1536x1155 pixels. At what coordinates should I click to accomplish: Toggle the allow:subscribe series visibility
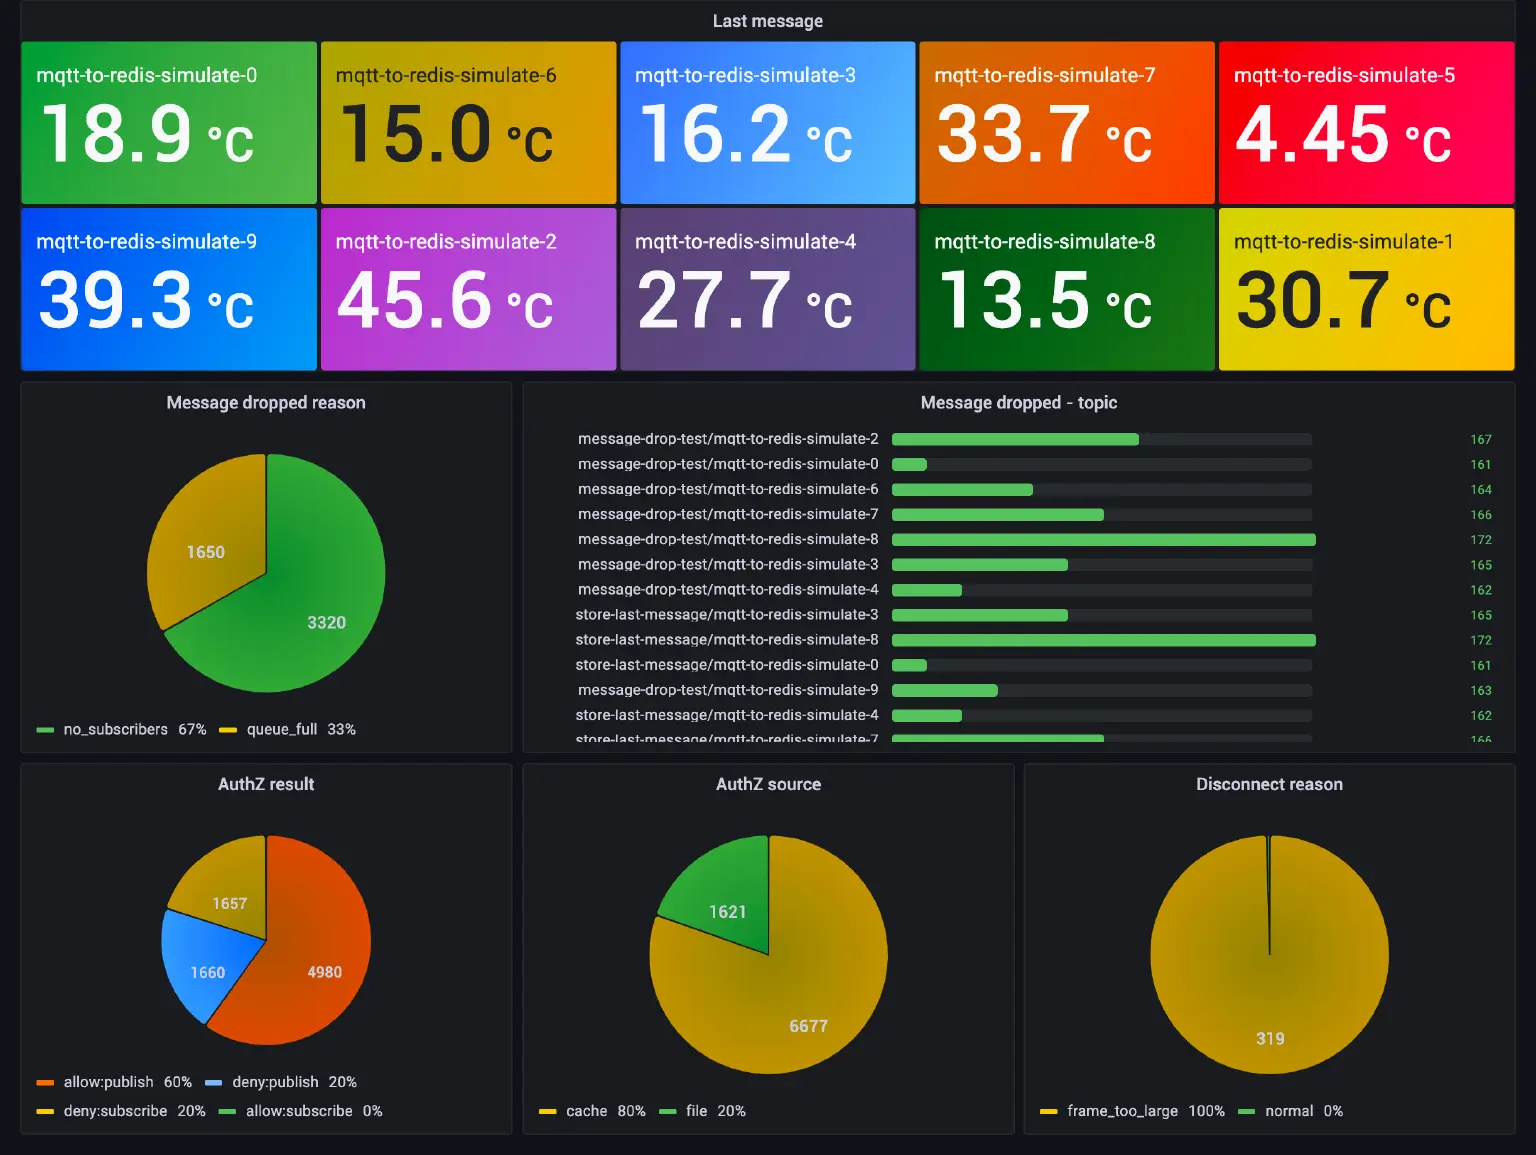pyautogui.click(x=299, y=1111)
